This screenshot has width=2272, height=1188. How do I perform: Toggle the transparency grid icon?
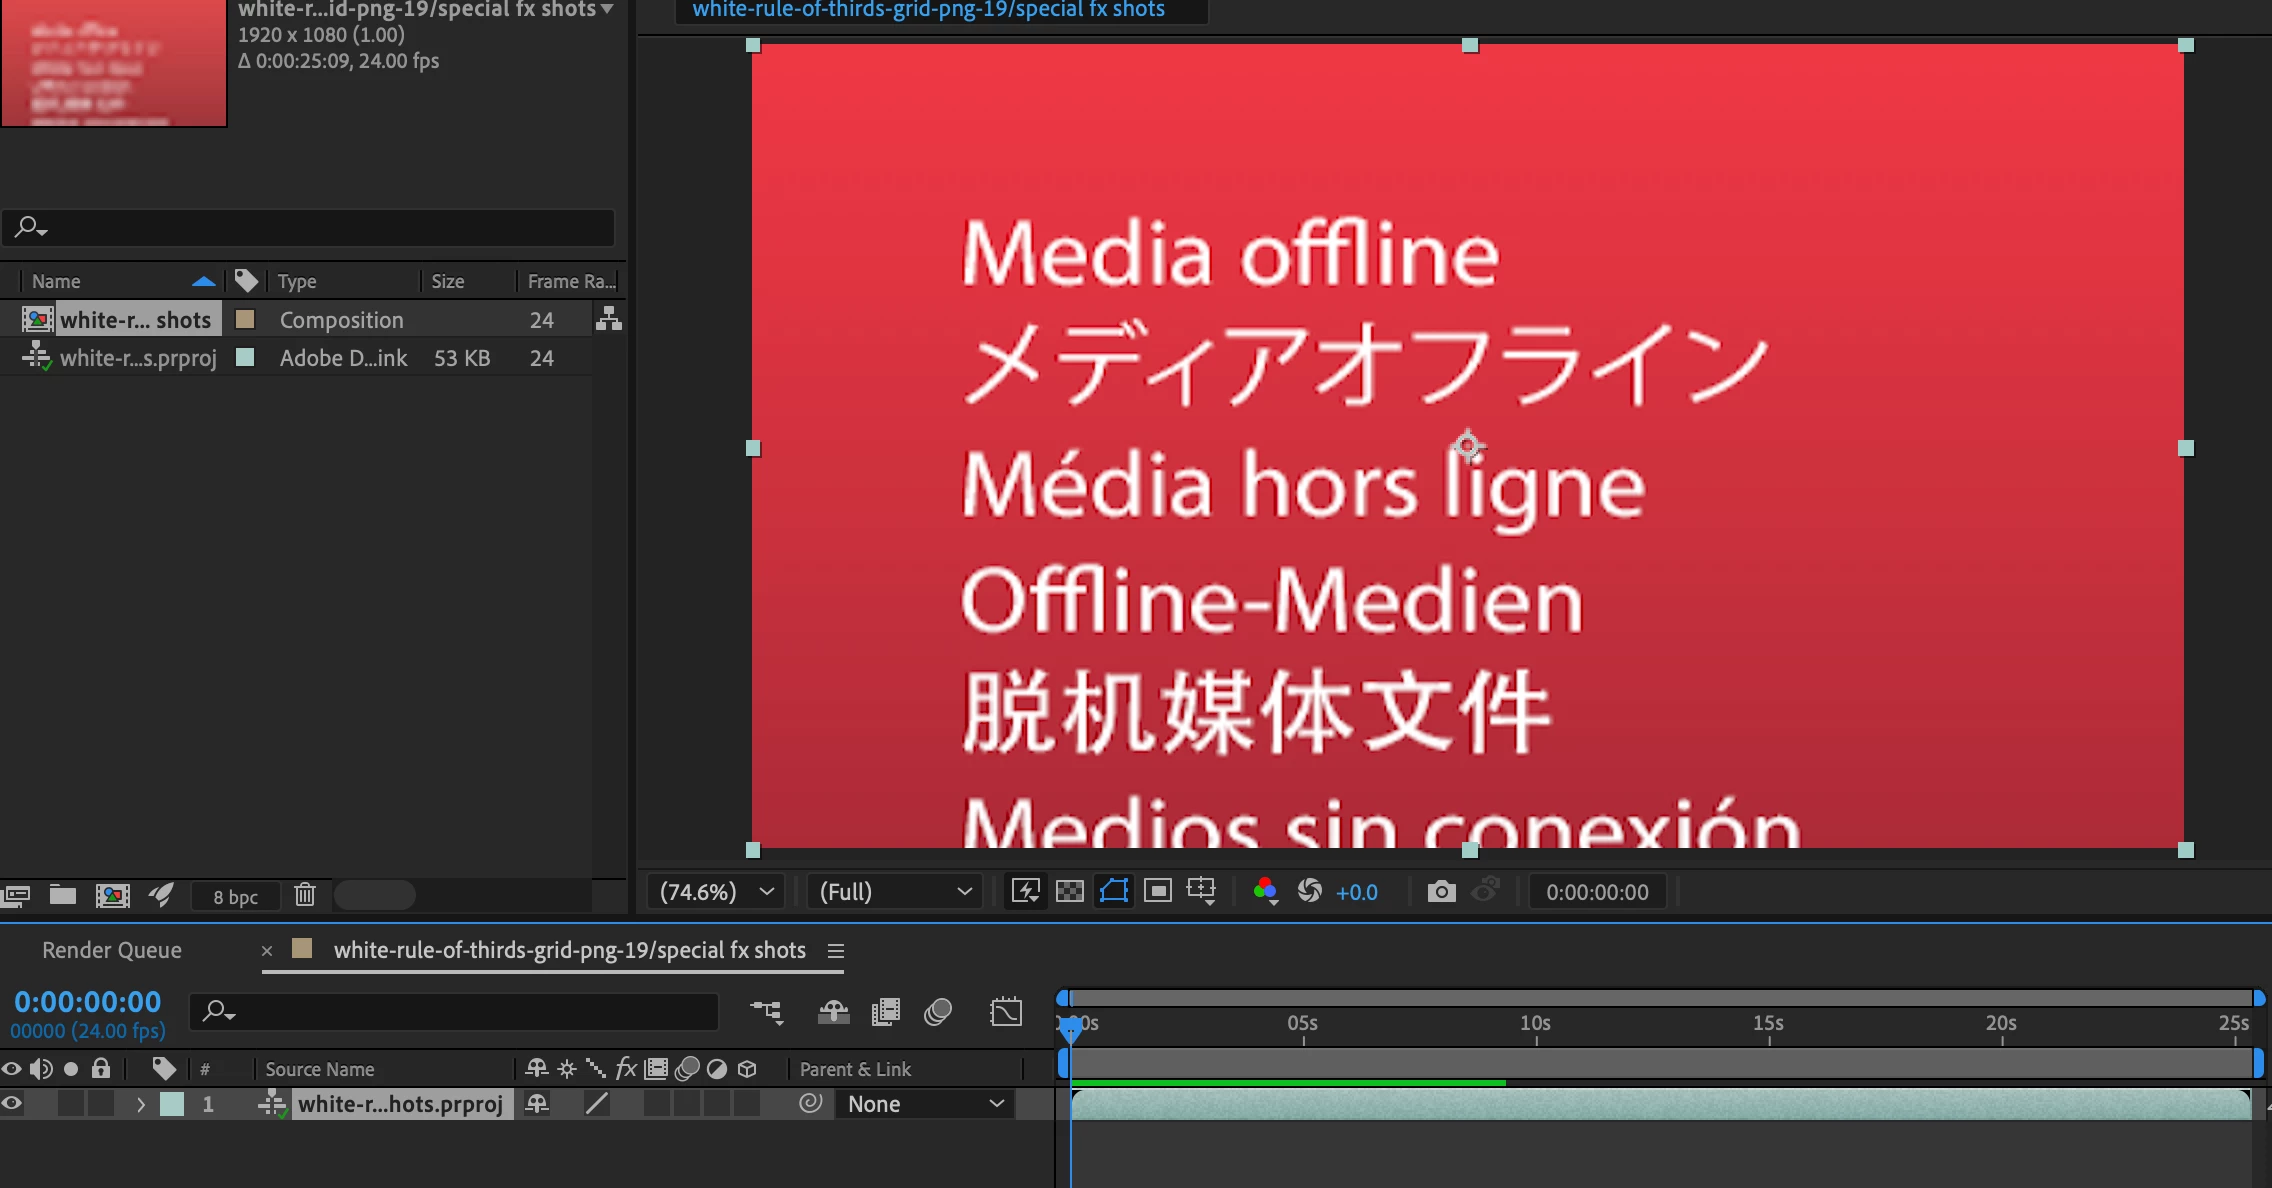point(1070,891)
